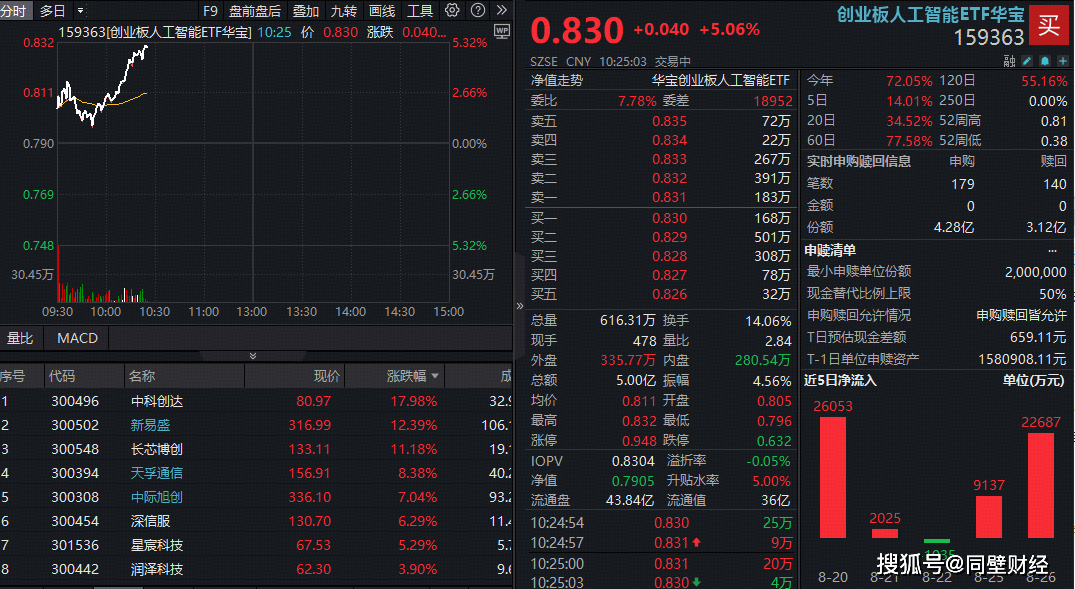Open the 申赎清单 more options ellipsis
Viewport: 1075px width, 589px height.
1052,250
